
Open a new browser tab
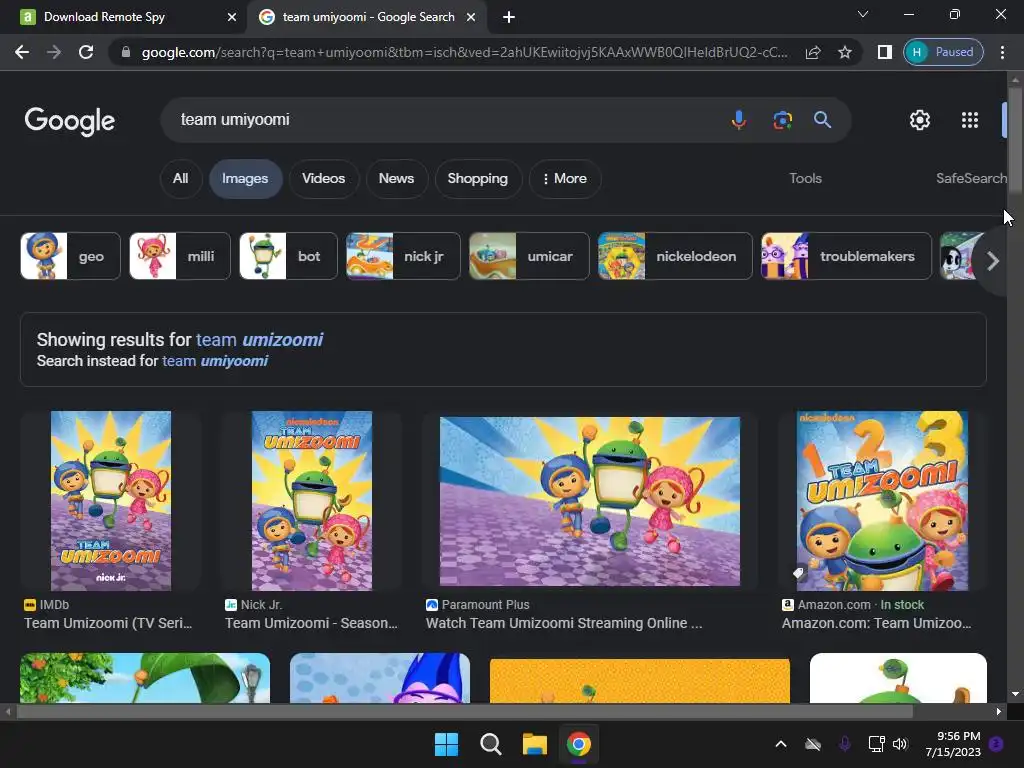(509, 17)
